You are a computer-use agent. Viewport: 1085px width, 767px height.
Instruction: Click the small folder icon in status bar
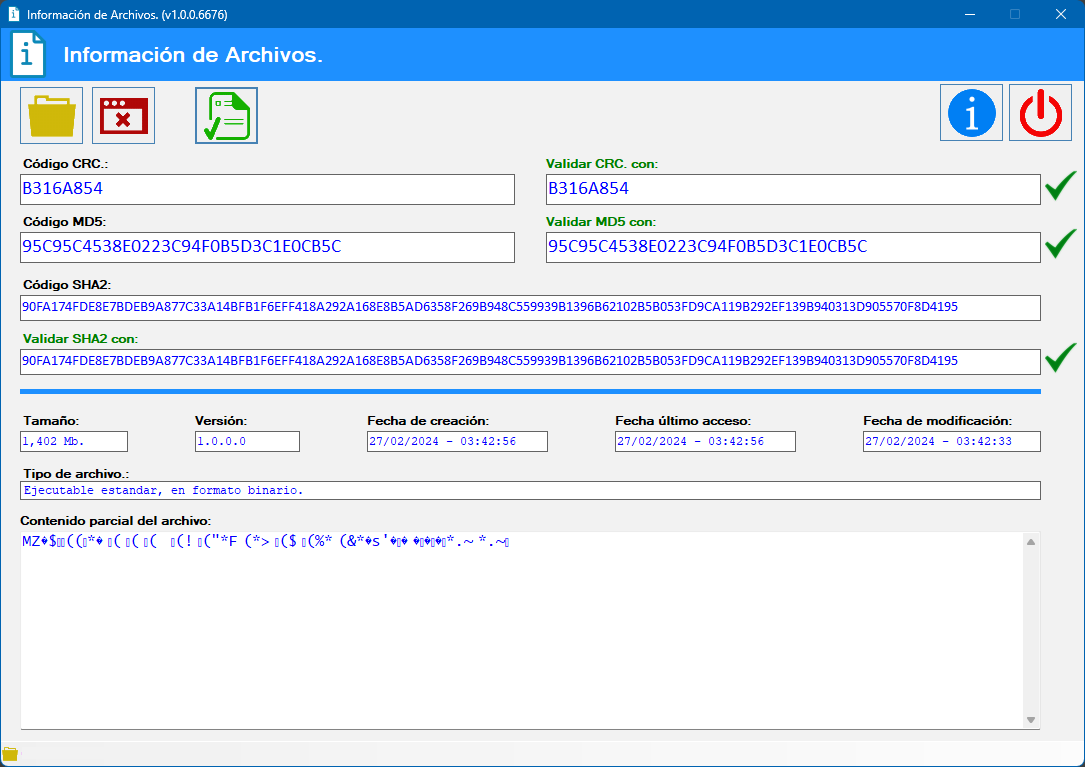[10, 754]
